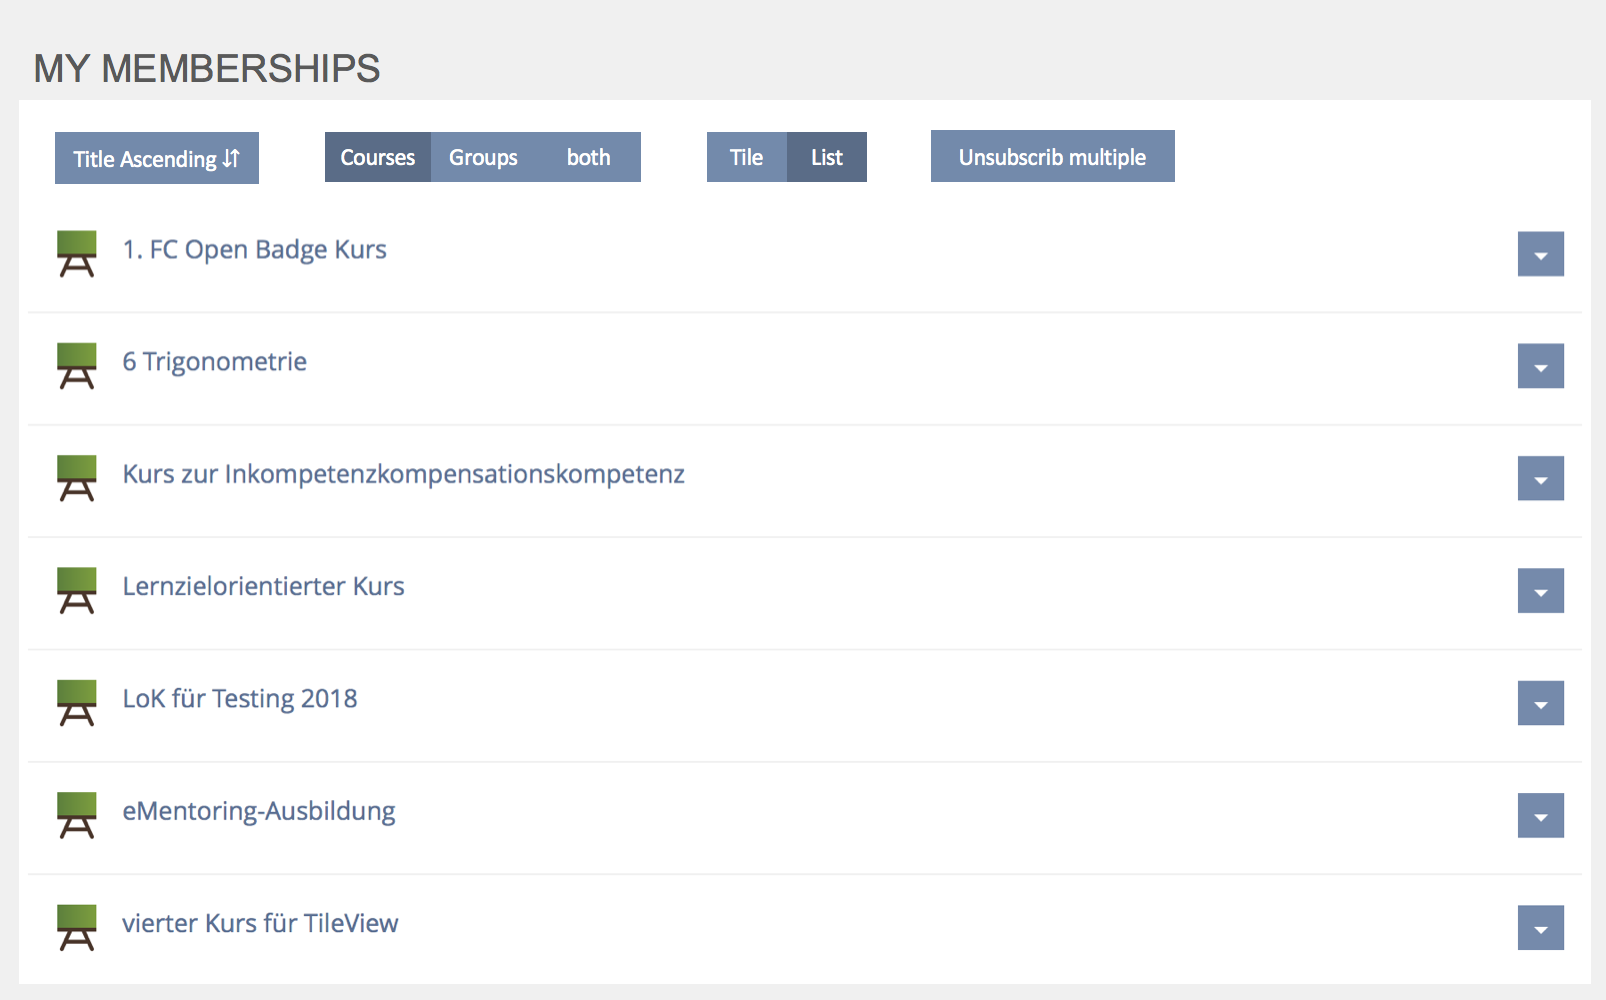1606x1000 pixels.
Task: Open the actions dropdown for 1. FC Open Badge Kurs
Action: tap(1540, 254)
